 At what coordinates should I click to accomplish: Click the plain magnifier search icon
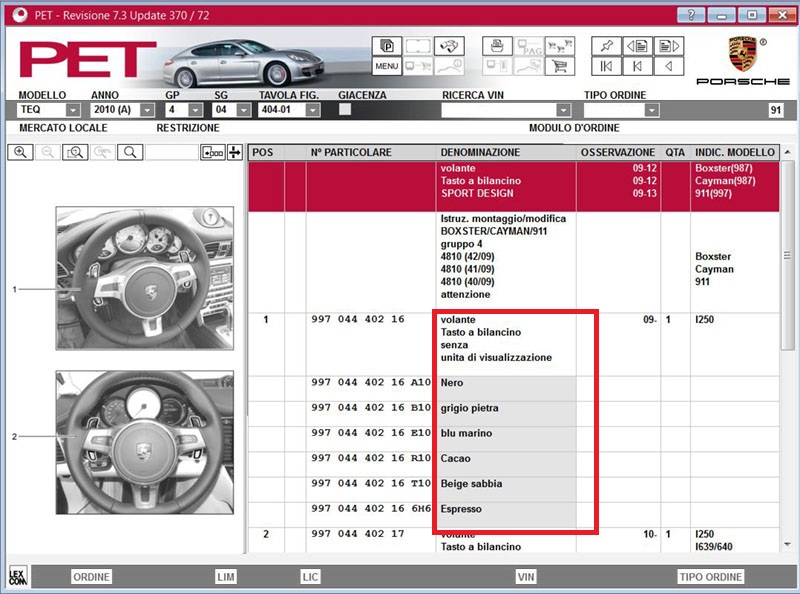130,152
